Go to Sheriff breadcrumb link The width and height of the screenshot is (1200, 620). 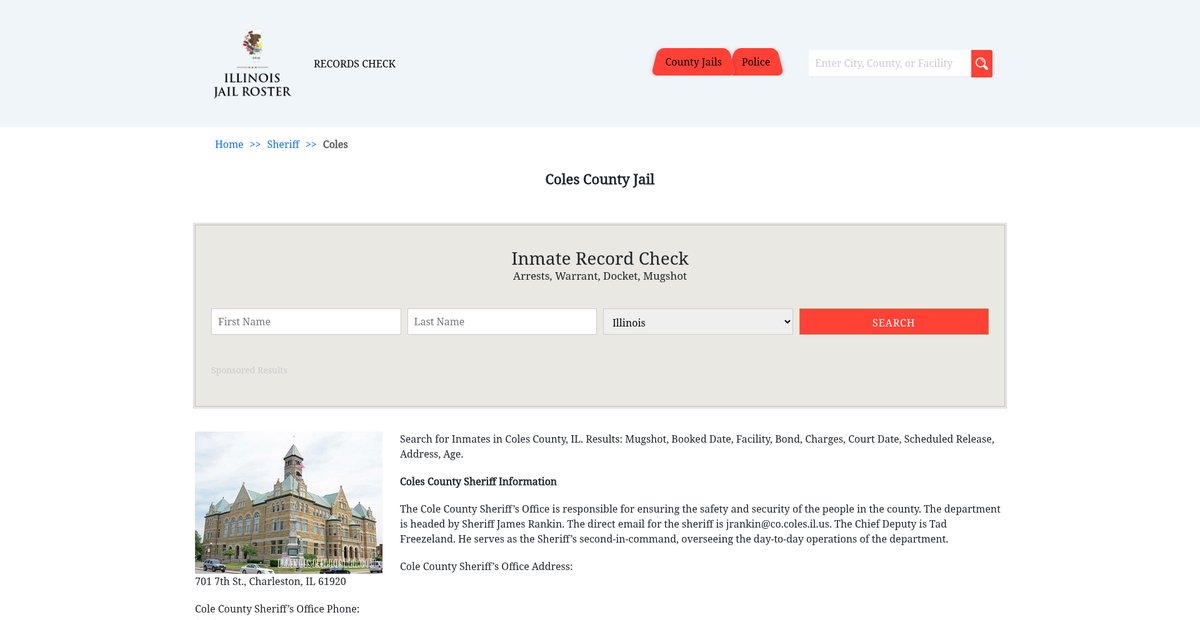283,144
